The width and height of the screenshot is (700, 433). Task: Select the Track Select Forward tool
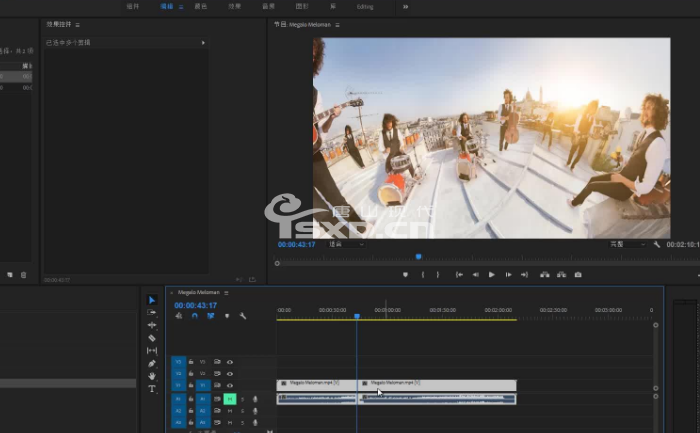(x=152, y=312)
